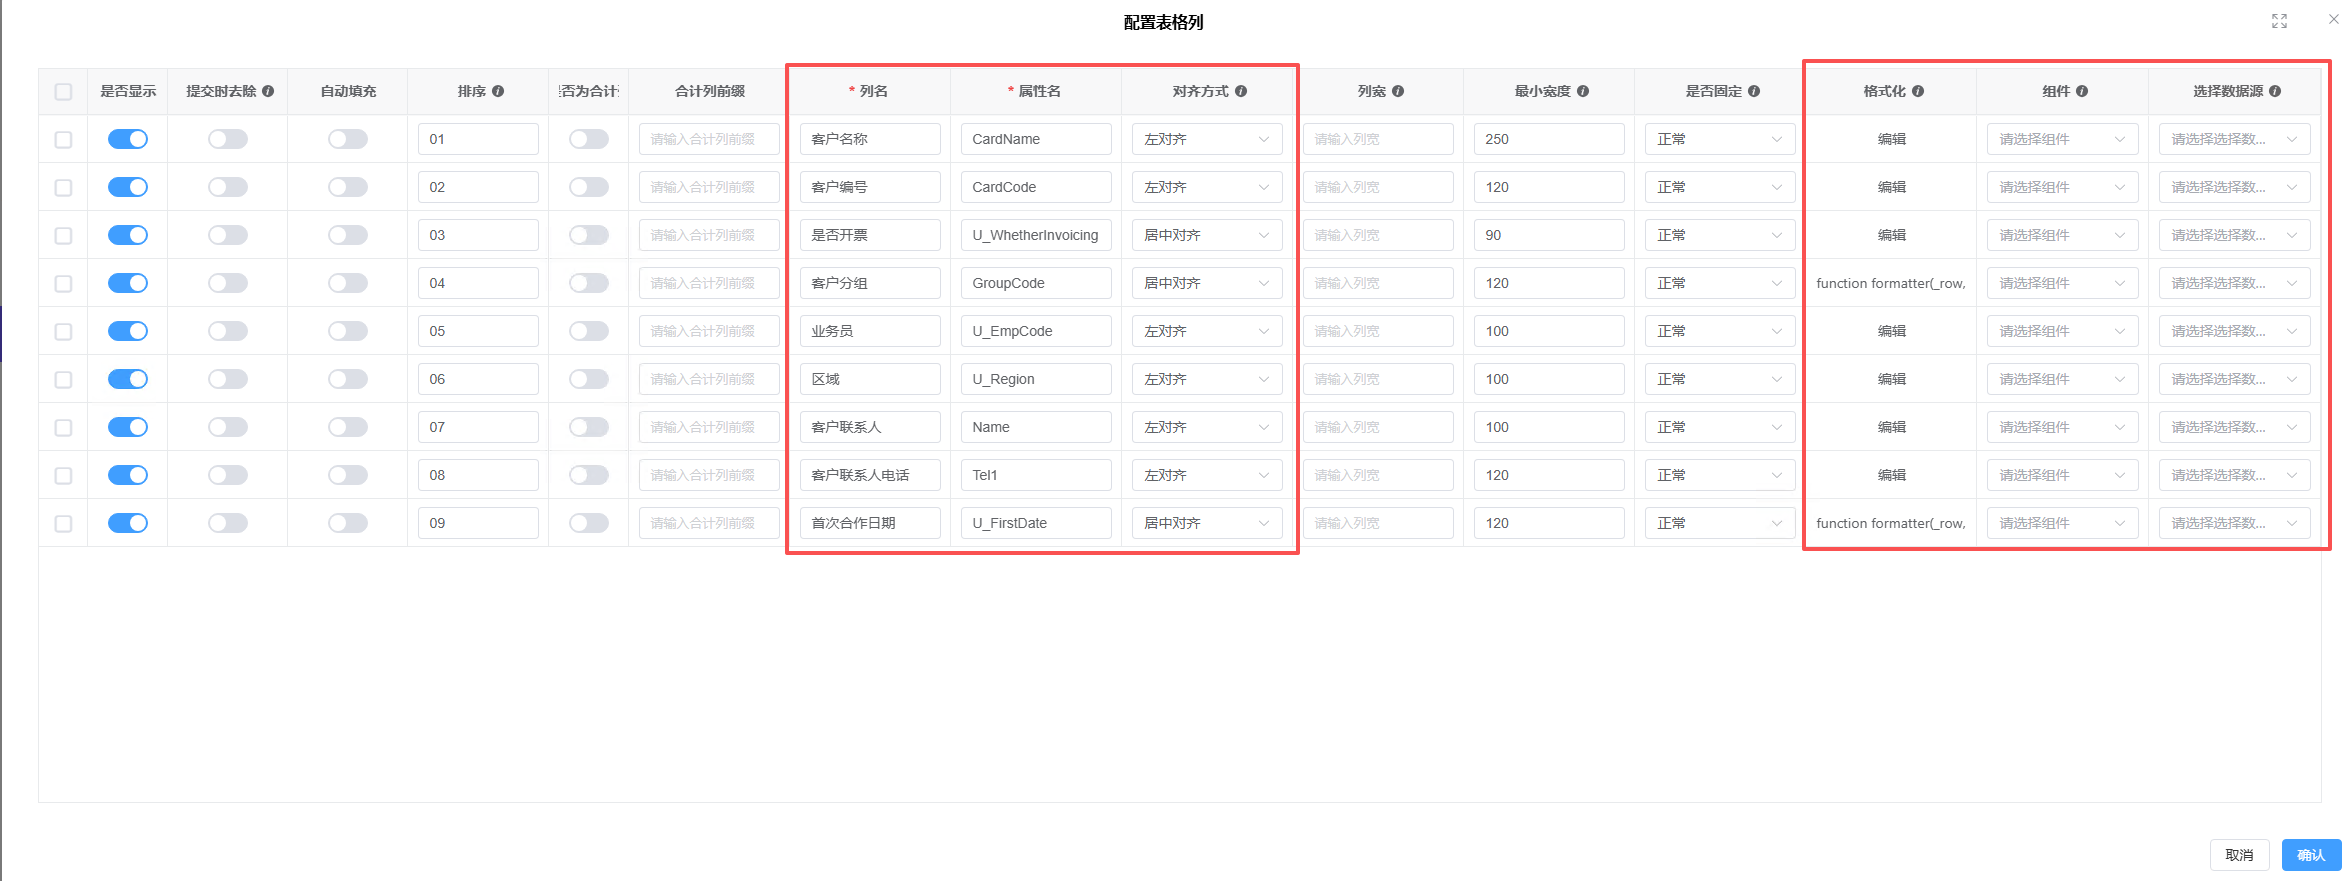Enable 自动填充 switch for row 03
The height and width of the screenshot is (881, 2352).
(348, 235)
